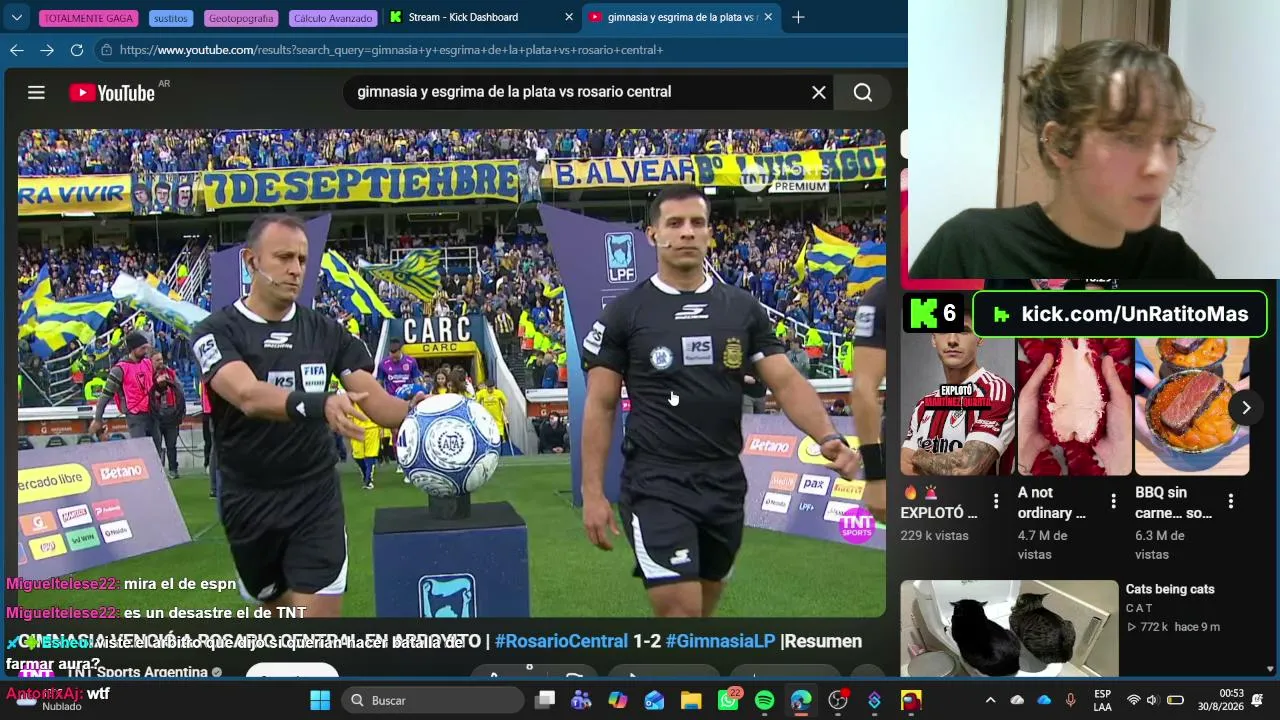Open options menu for 'A not ordinary' short
This screenshot has width=1280, height=720.
(1113, 501)
